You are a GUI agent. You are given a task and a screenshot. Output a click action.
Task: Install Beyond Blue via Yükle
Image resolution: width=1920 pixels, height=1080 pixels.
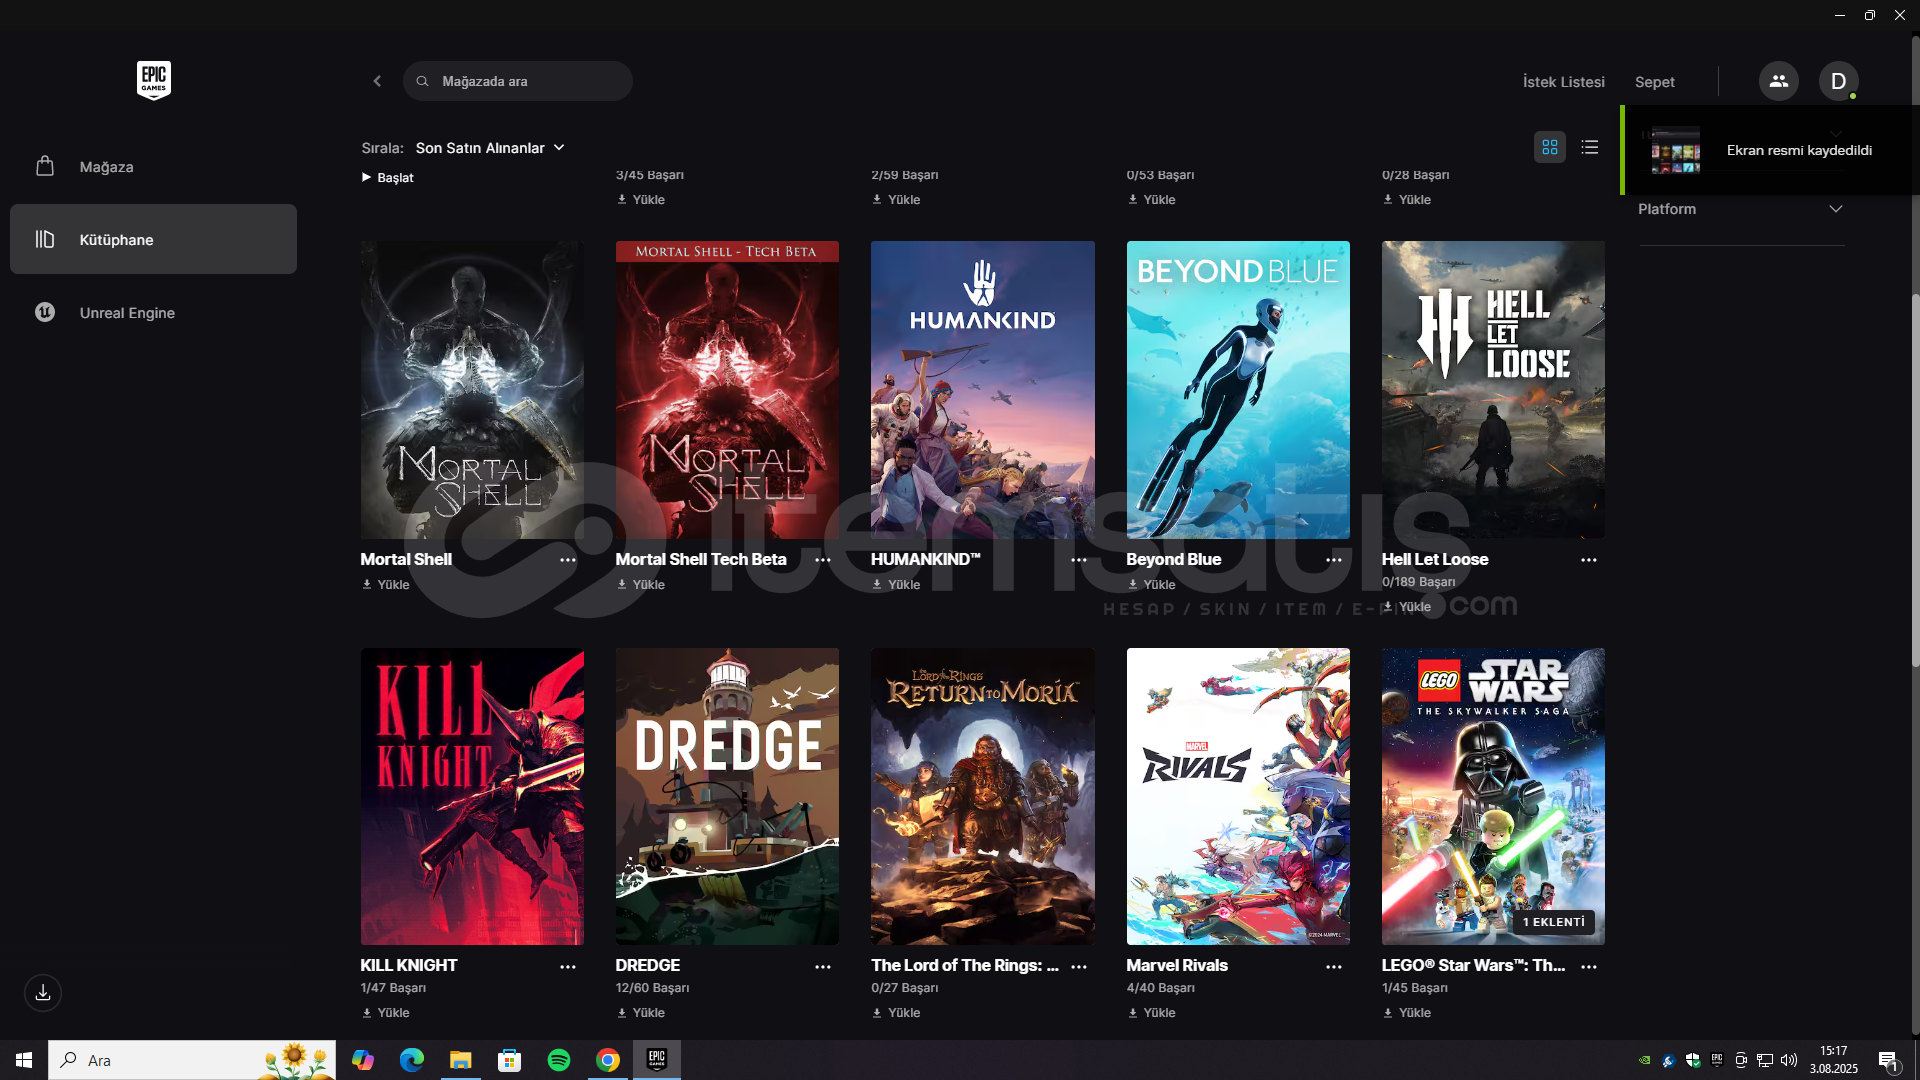1152,585
